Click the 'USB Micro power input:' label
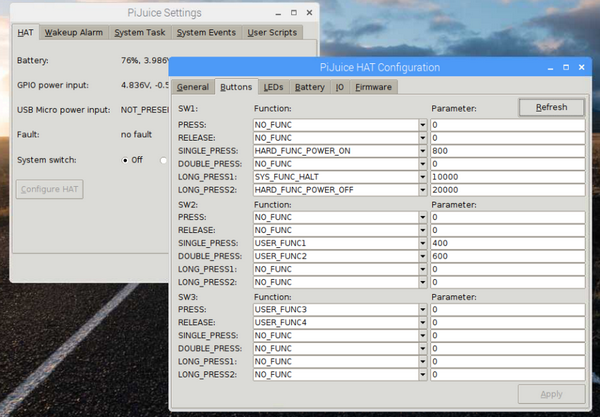Viewport: 600px width, 417px height. click(x=64, y=110)
